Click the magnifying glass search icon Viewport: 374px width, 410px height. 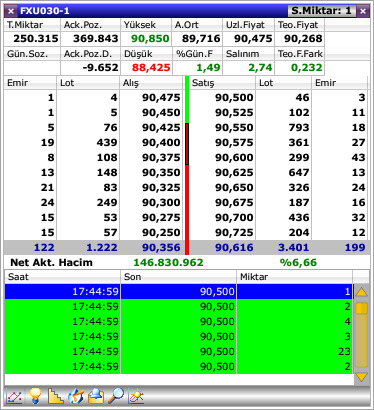point(116,396)
